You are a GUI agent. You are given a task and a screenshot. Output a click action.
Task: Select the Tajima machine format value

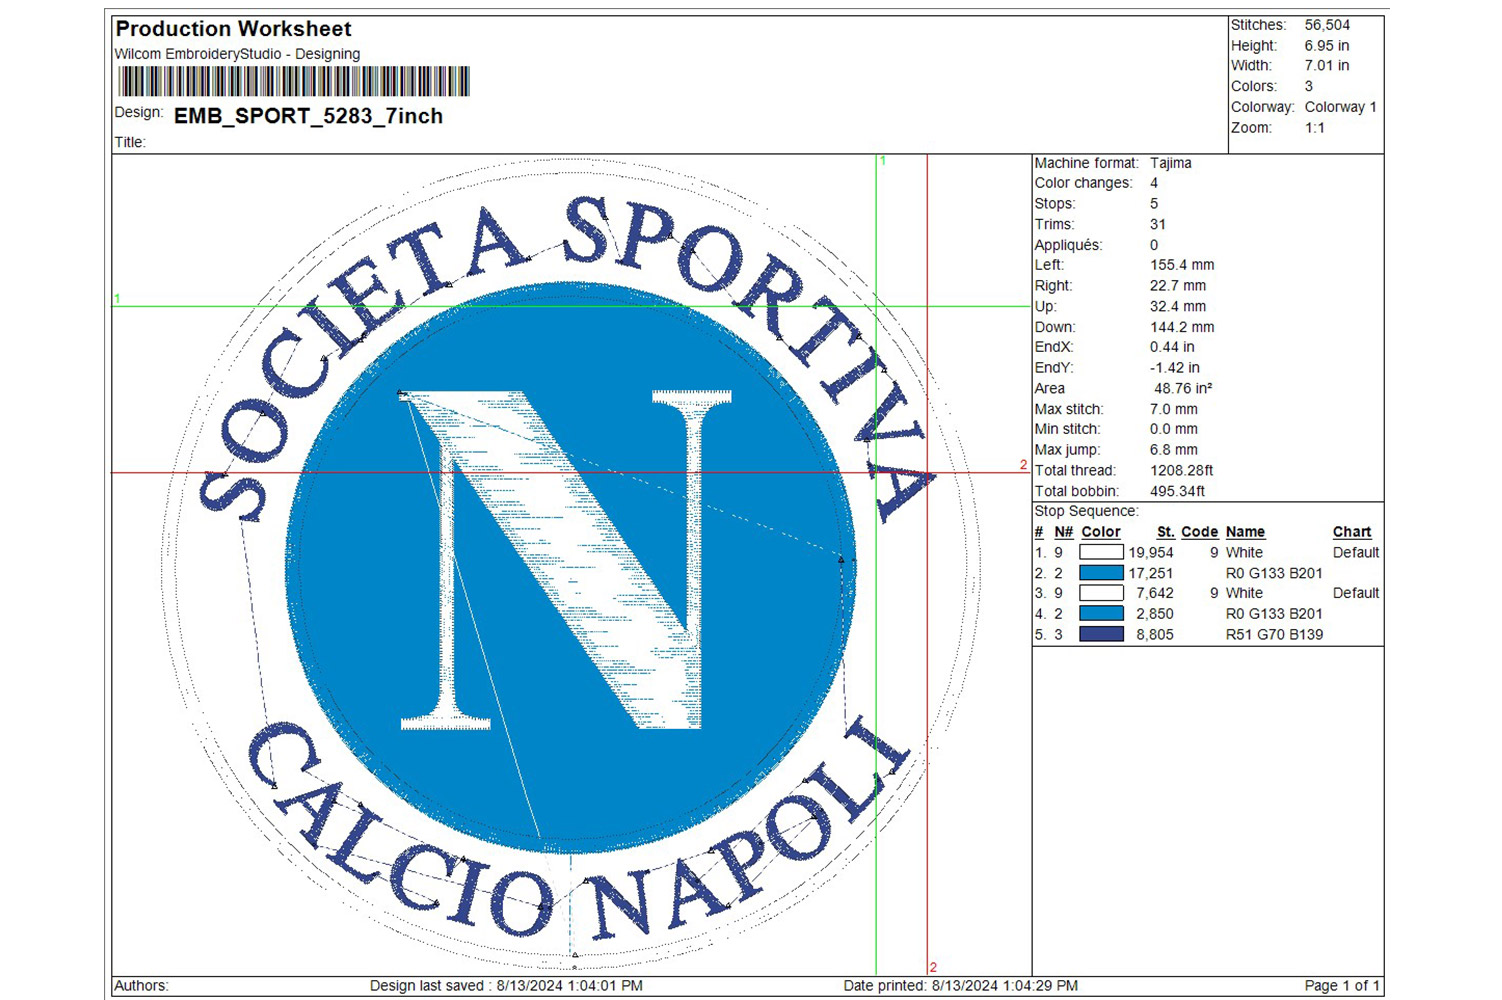click(x=1170, y=163)
